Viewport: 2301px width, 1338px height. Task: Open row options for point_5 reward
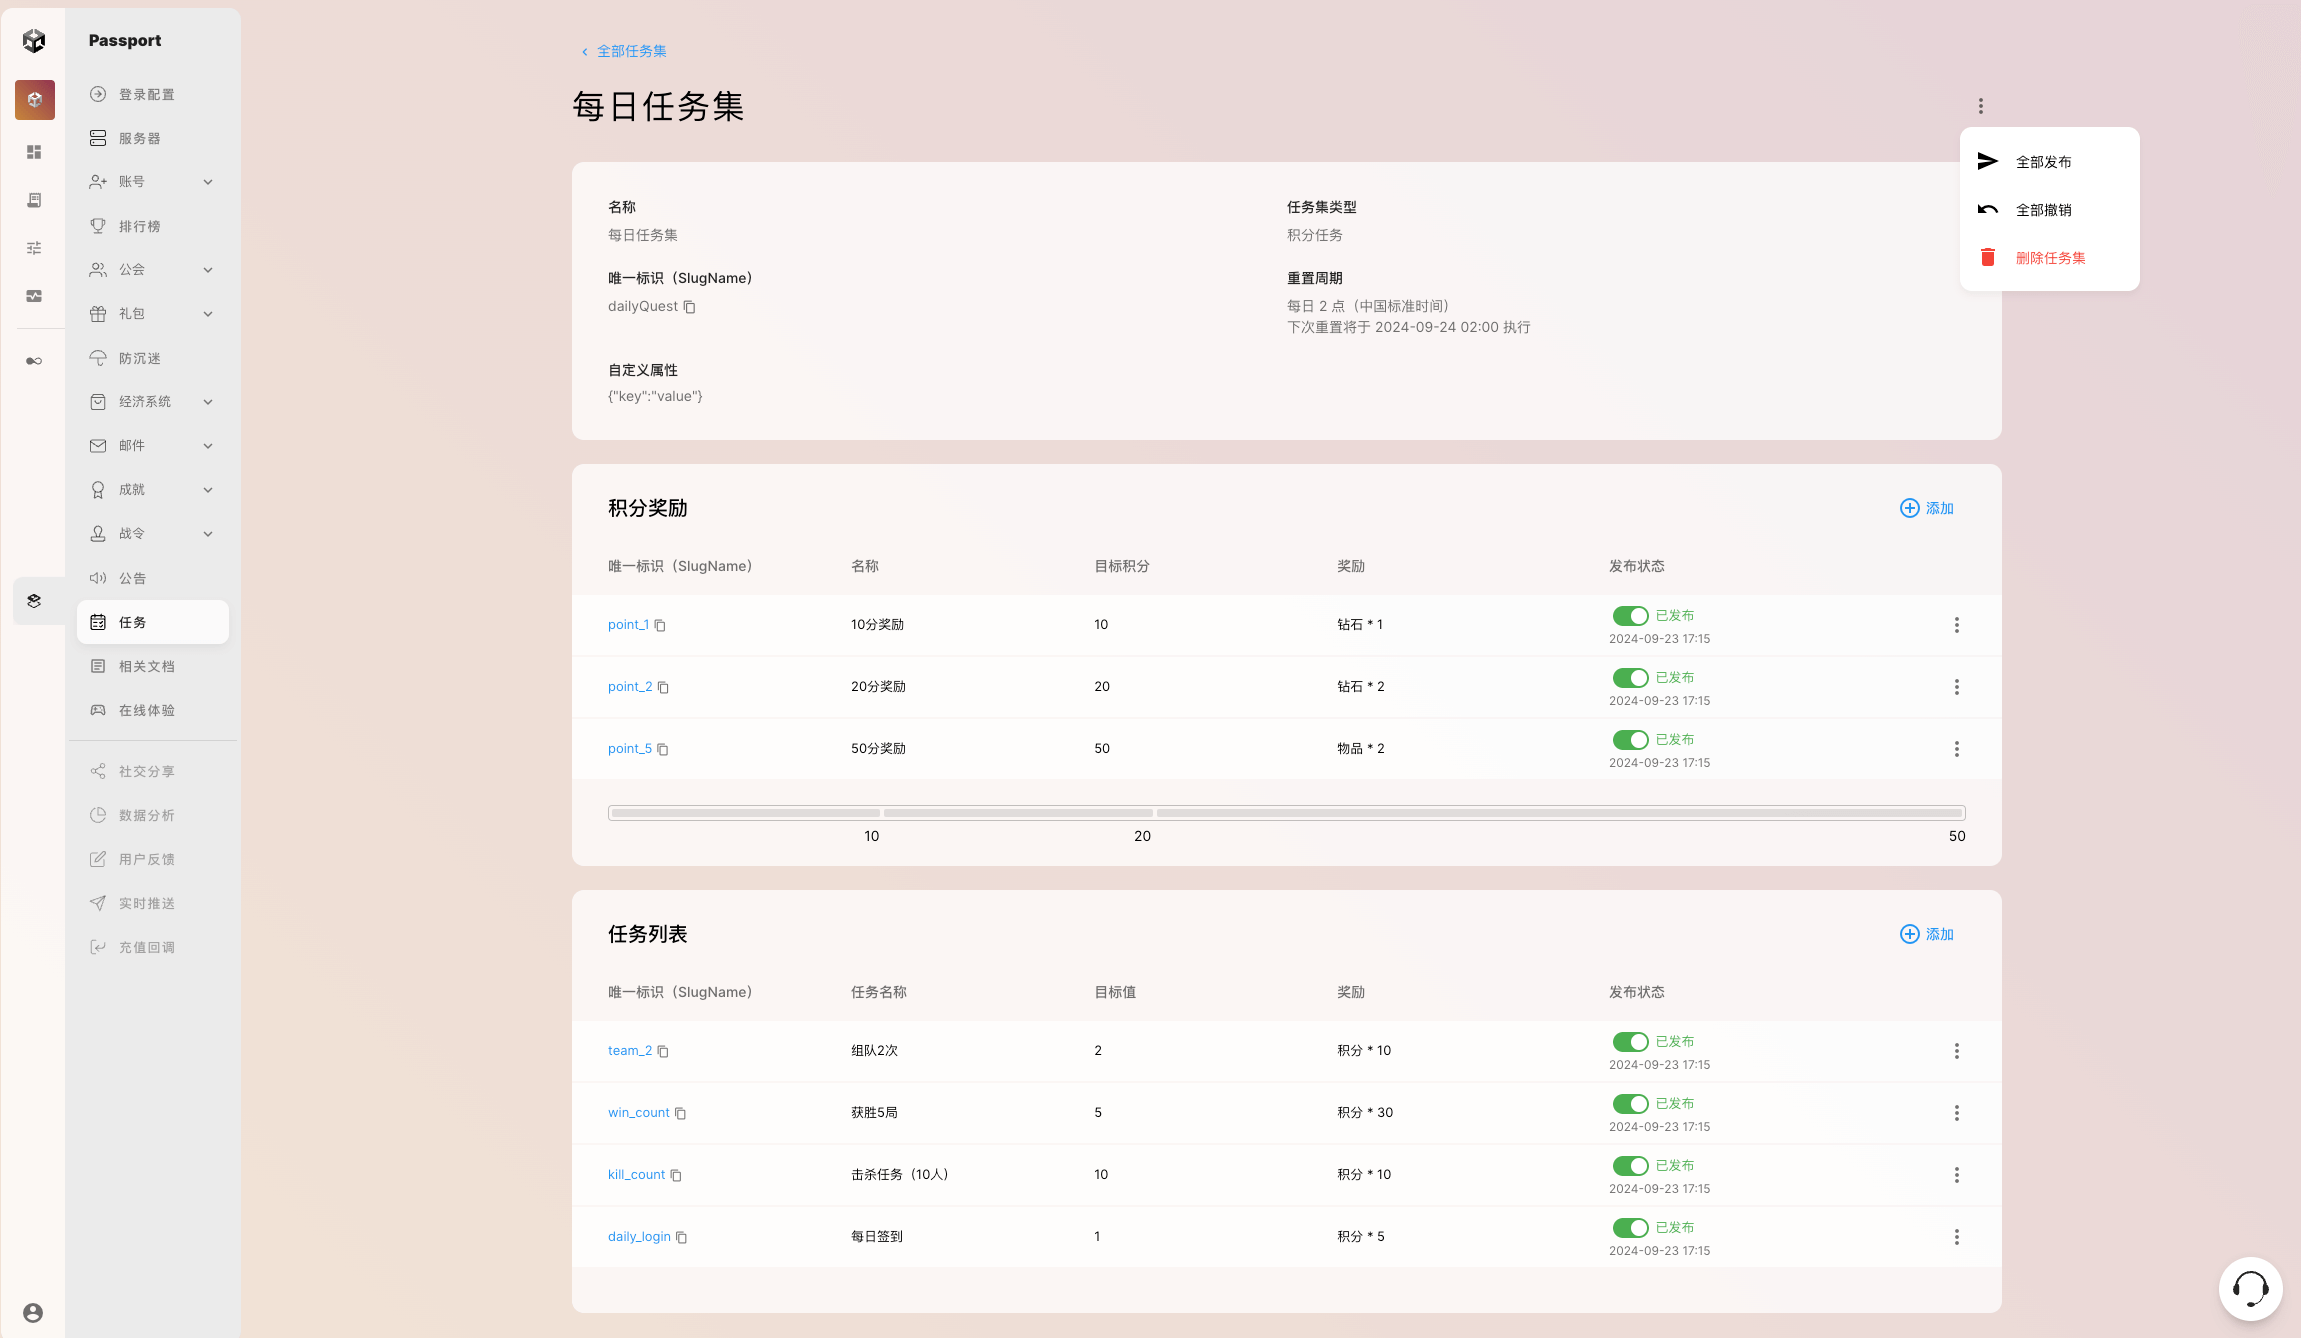tap(1956, 749)
